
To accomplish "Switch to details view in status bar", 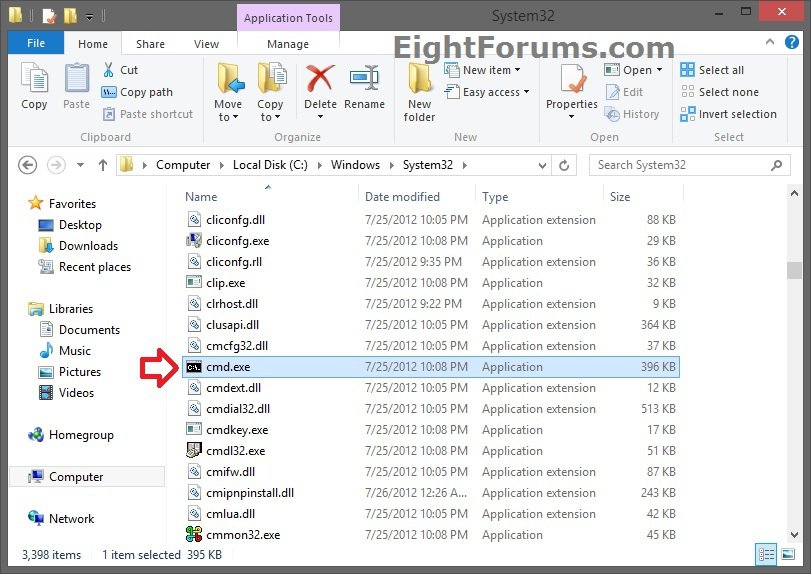I will (x=767, y=554).
